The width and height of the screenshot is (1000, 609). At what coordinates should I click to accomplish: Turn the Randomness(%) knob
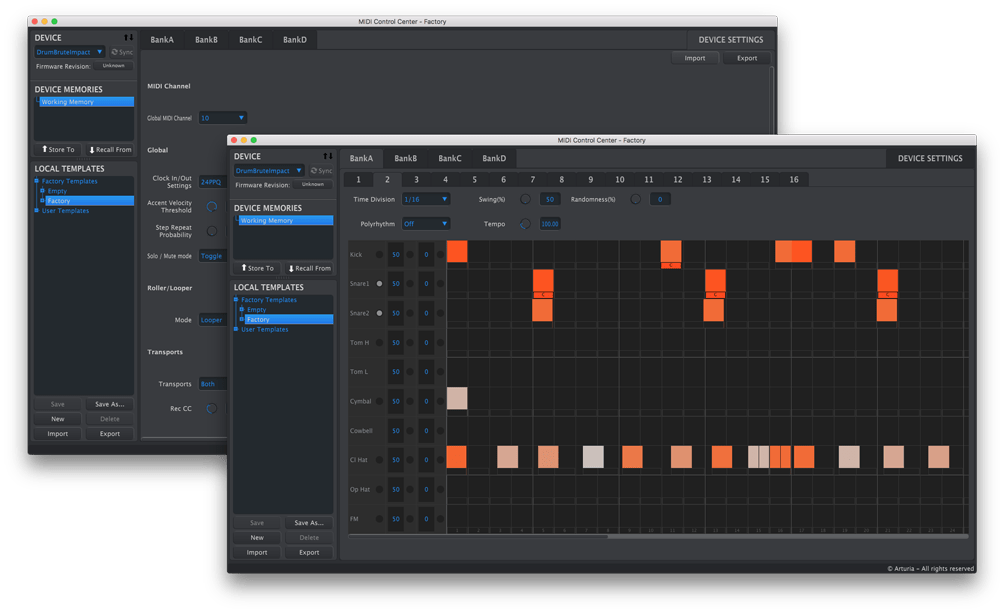(x=635, y=200)
